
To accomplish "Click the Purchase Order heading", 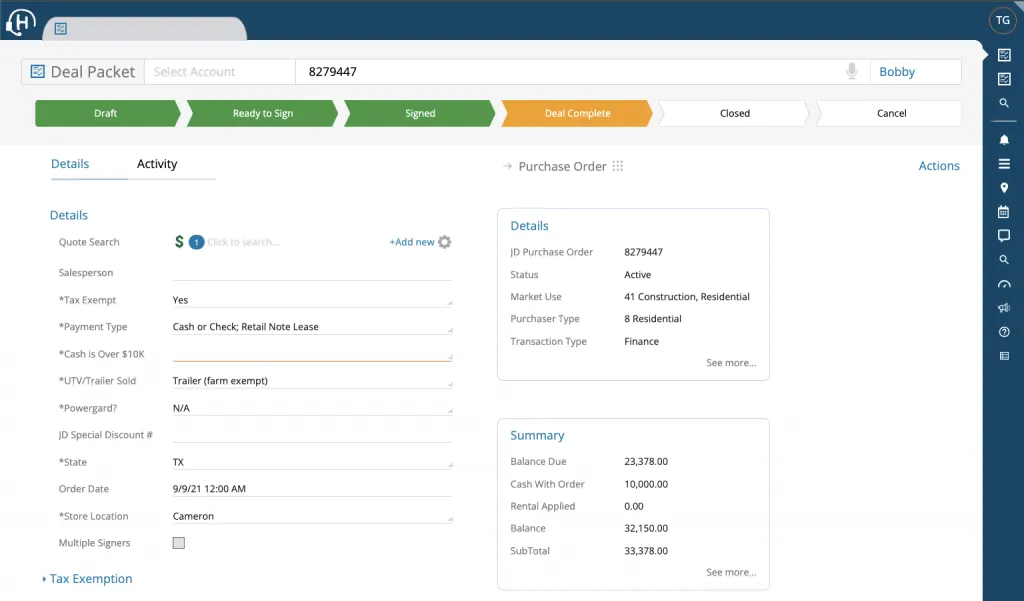I will 562,167.
